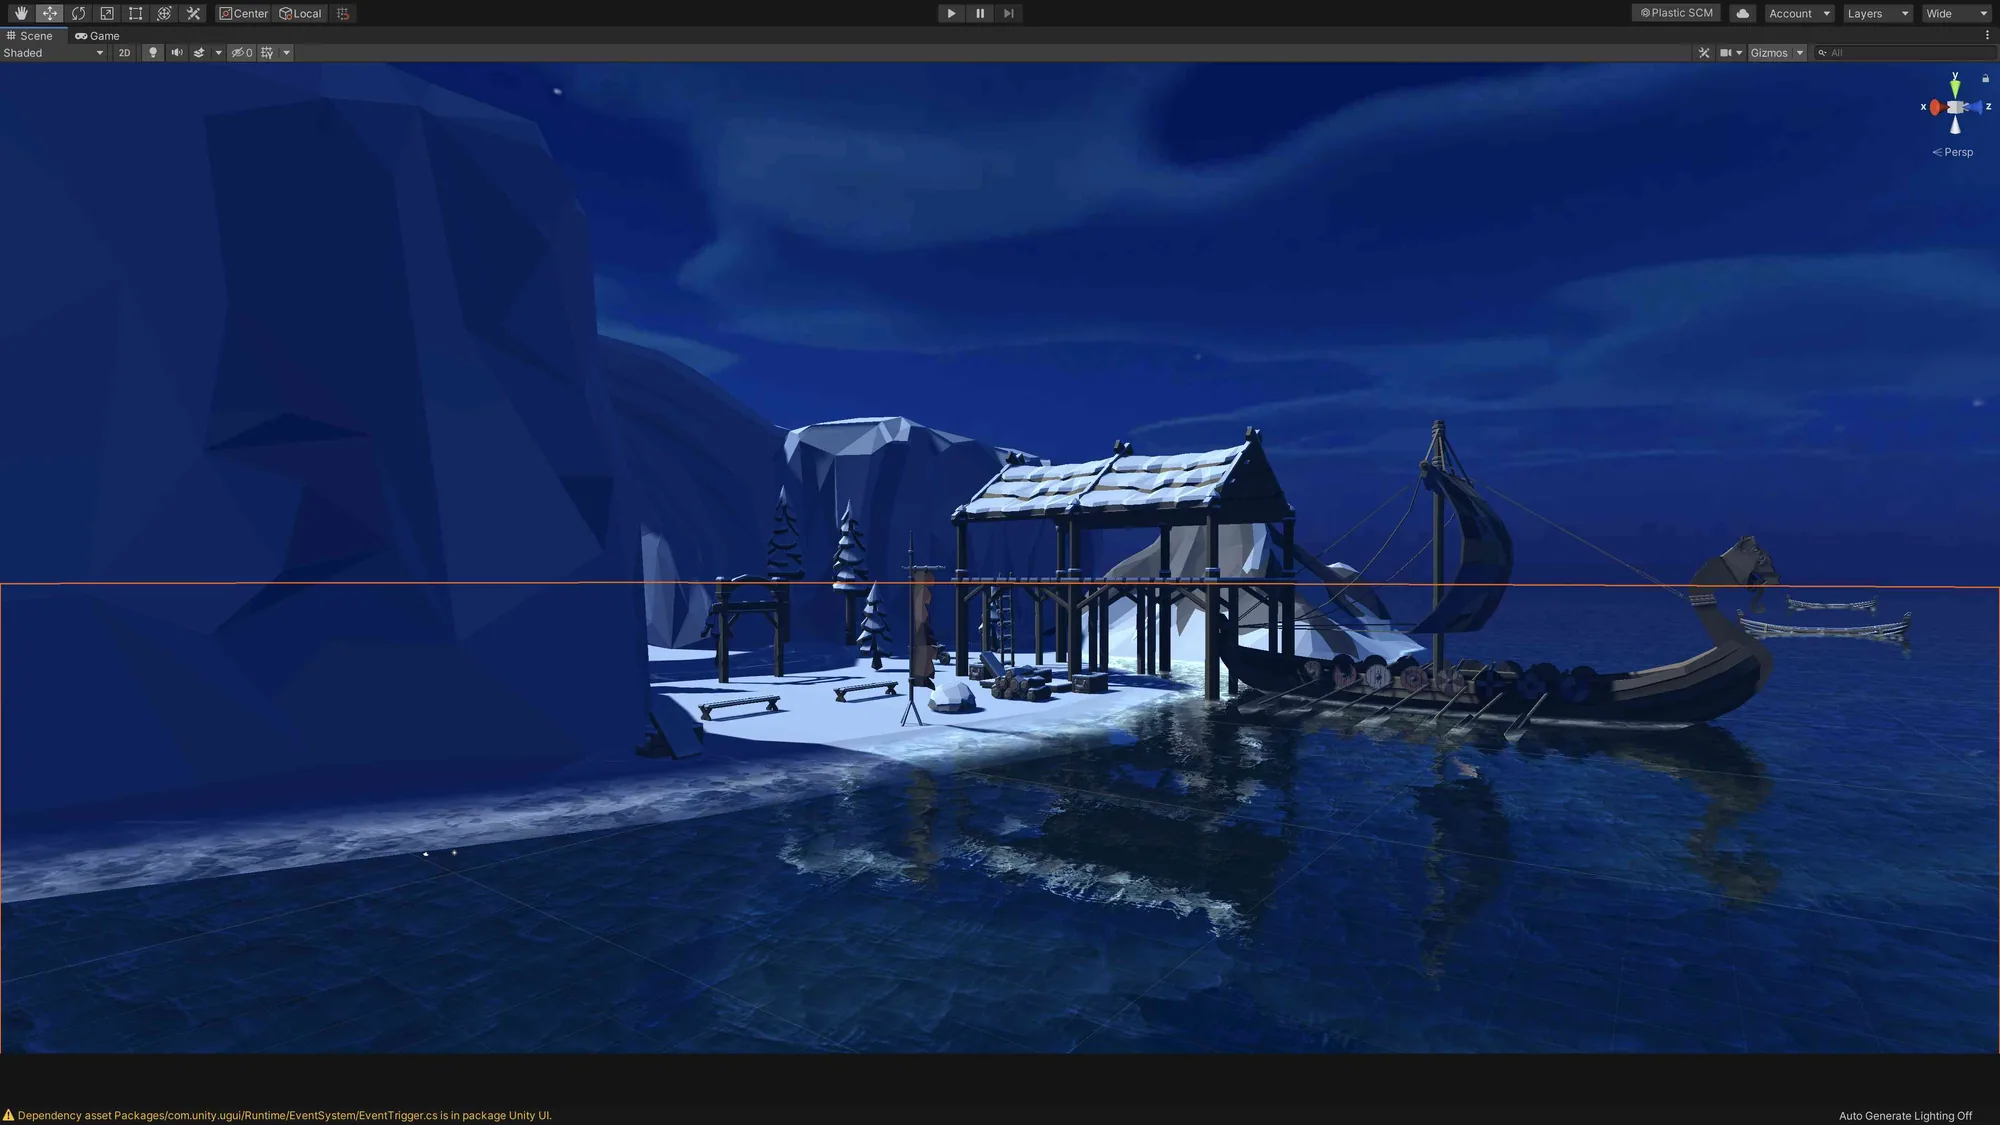The image size is (2000, 1125).
Task: Switch to the Game tab
Action: point(97,35)
